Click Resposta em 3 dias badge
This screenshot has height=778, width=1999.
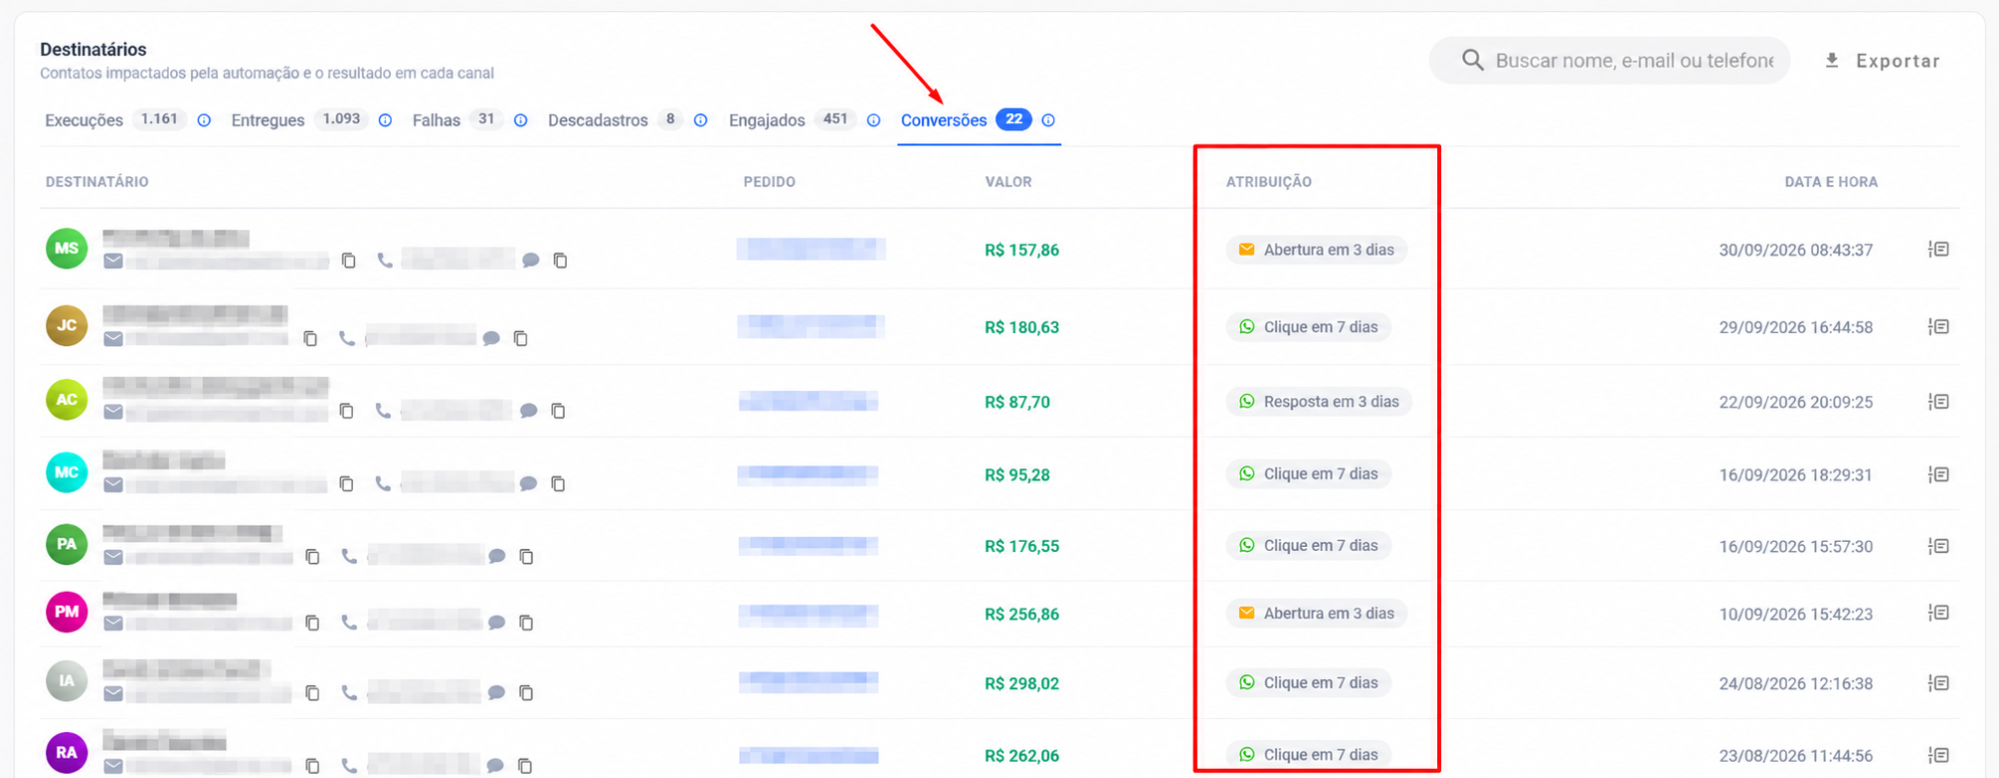tap(1319, 402)
